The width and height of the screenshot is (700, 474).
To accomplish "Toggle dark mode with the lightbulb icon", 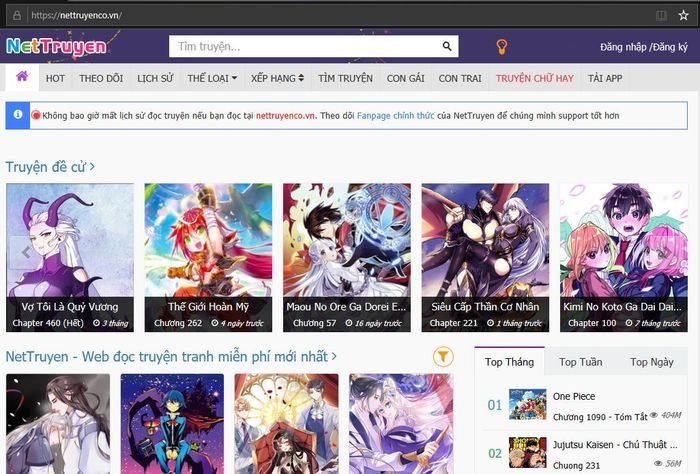I will (502, 47).
